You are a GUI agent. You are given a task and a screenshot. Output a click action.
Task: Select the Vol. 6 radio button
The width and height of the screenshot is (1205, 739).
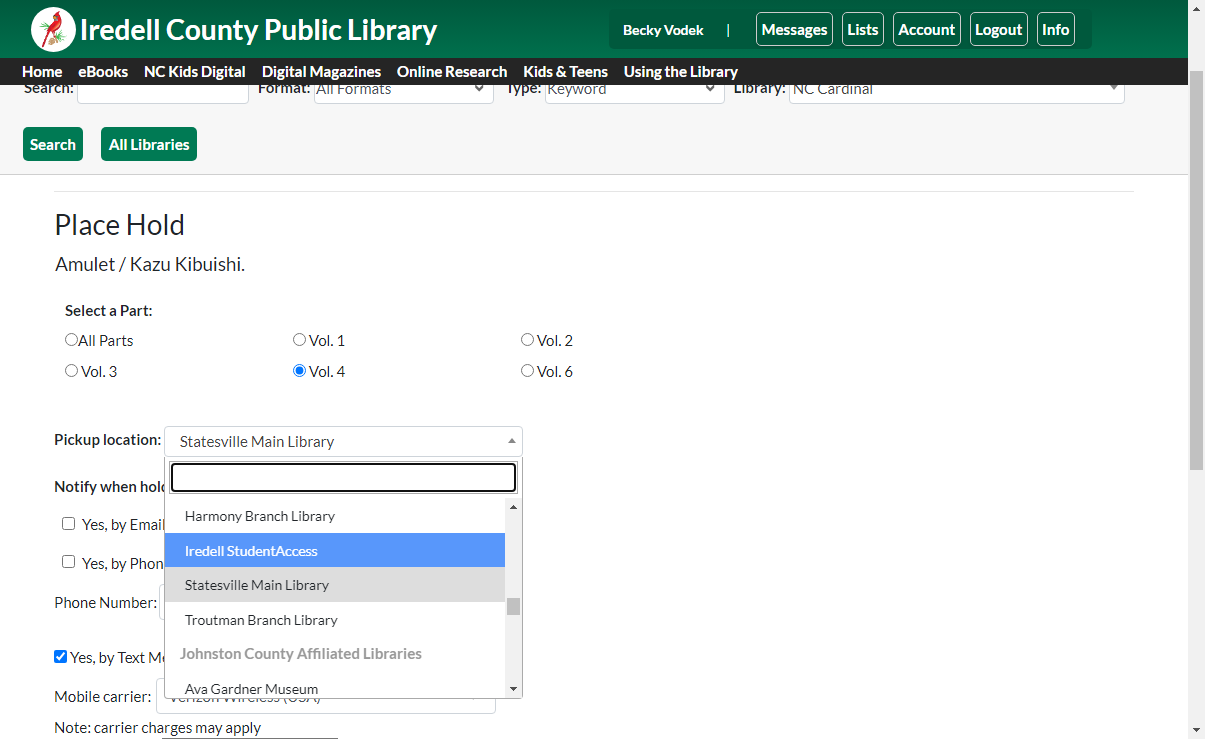pos(527,371)
